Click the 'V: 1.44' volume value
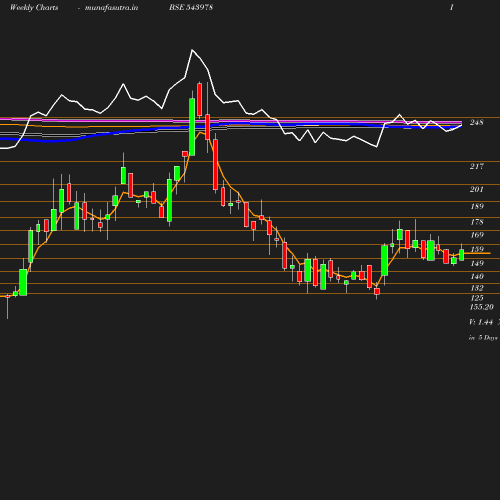500x500 pixels. [481, 322]
